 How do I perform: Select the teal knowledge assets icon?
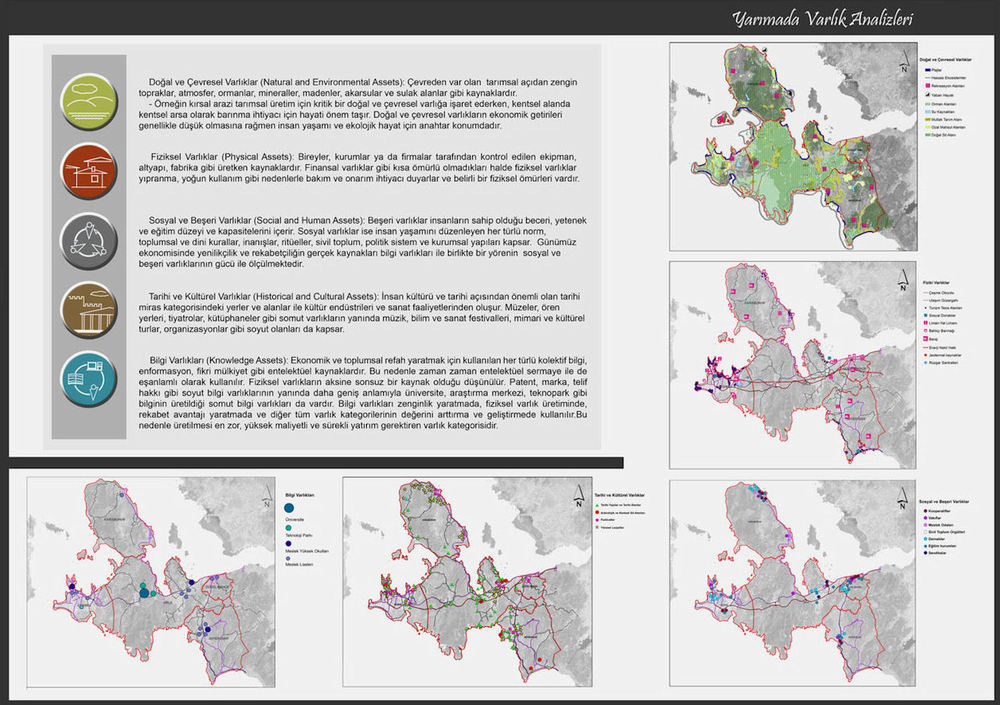point(89,378)
